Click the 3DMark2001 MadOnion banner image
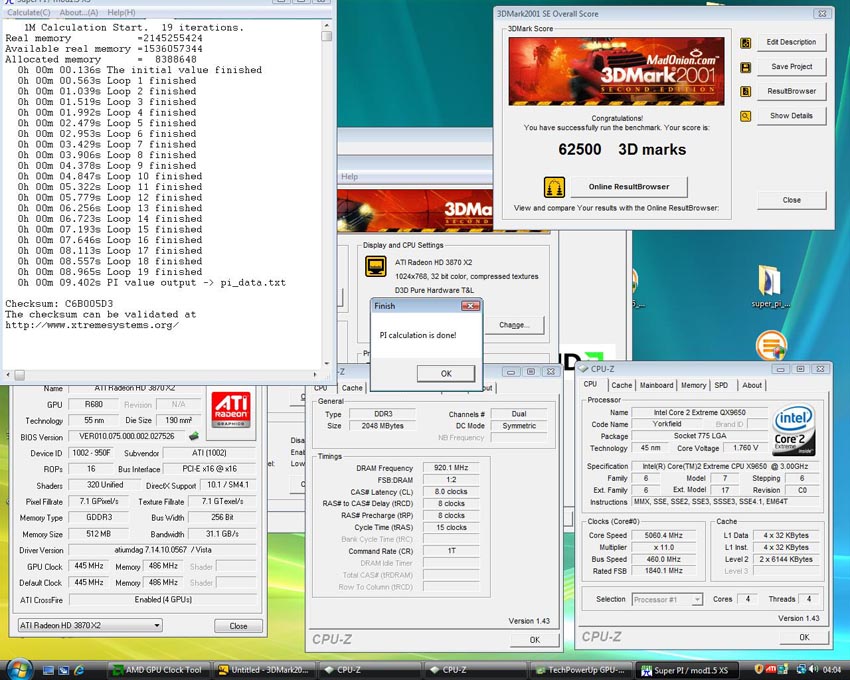This screenshot has height=680, width=850. (x=616, y=71)
